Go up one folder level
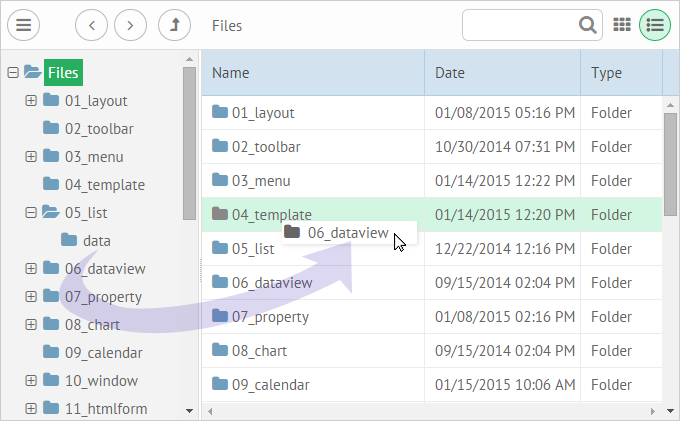Screen dimensions: 680x421 click(x=174, y=26)
